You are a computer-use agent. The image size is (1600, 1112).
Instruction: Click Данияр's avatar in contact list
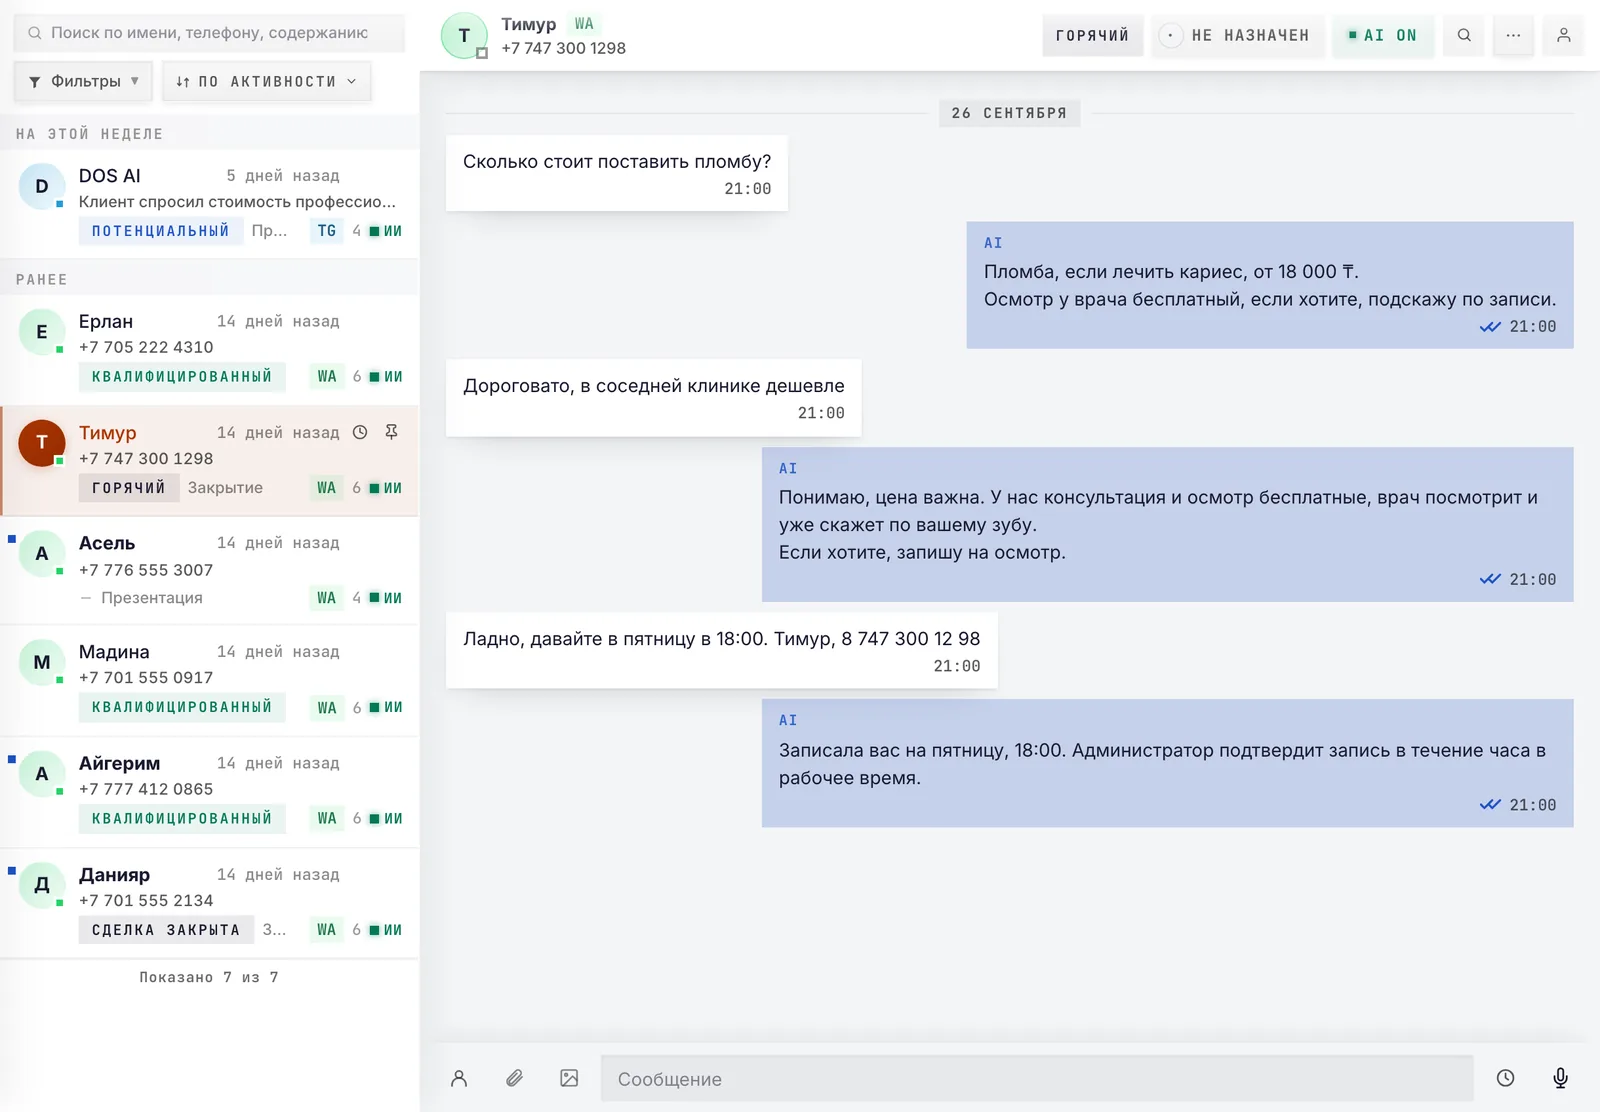42,885
